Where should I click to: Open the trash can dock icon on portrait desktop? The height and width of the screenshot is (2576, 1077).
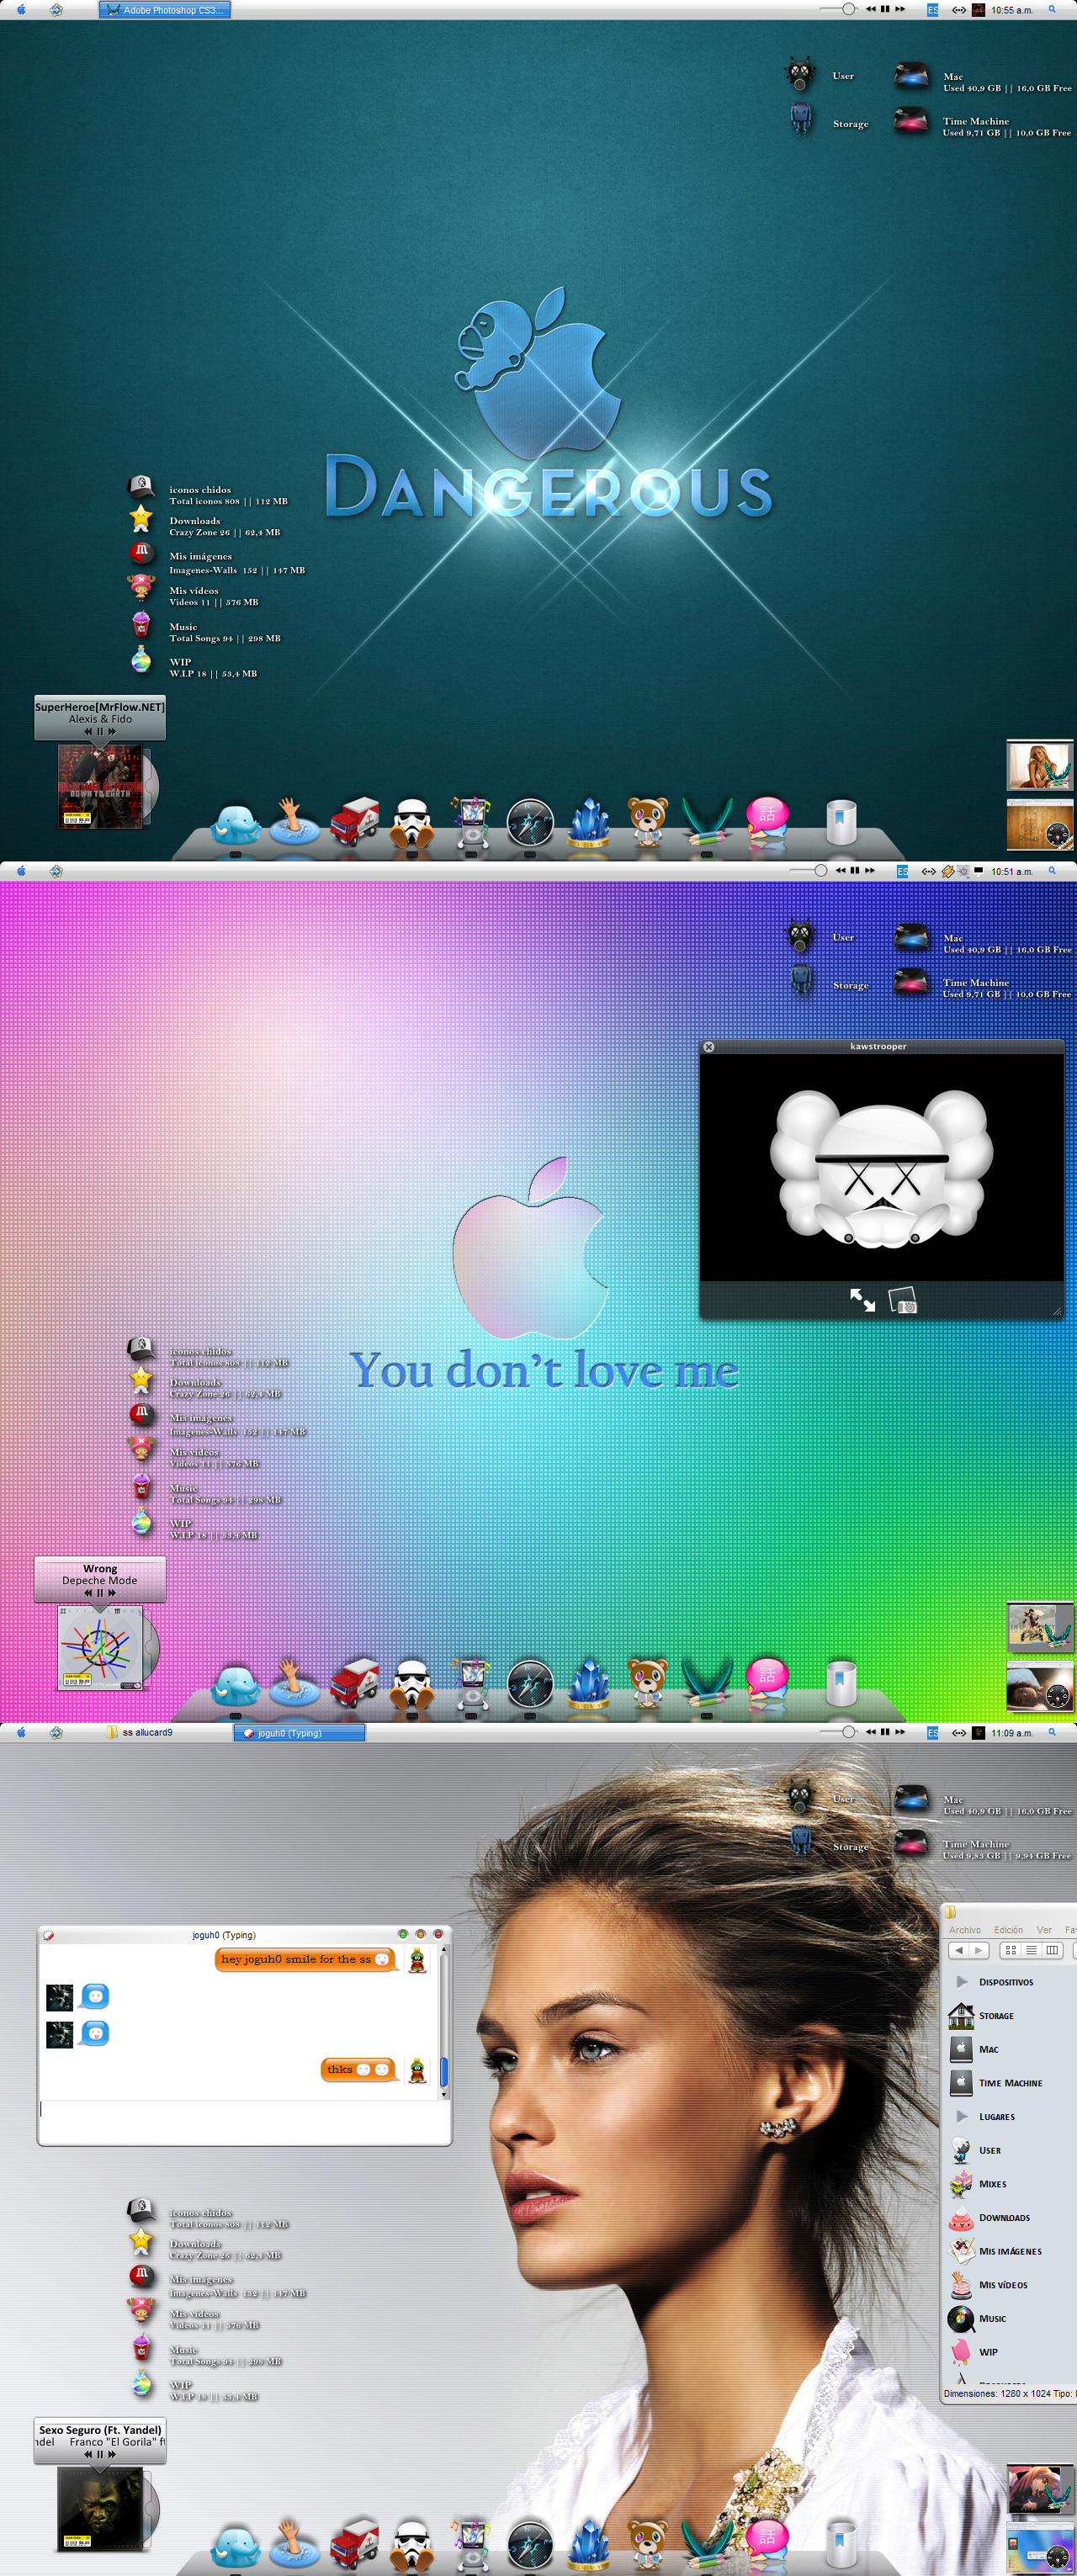coord(841,2544)
